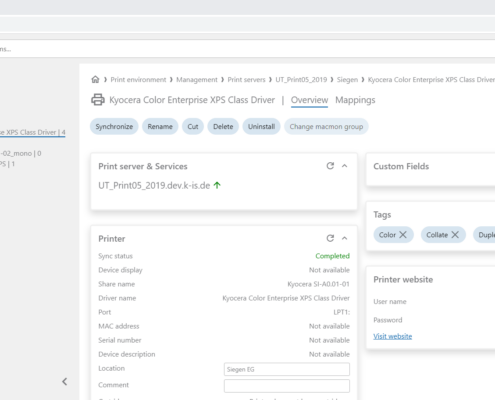
Task: Click the Serial number label
Action: pos(120,340)
